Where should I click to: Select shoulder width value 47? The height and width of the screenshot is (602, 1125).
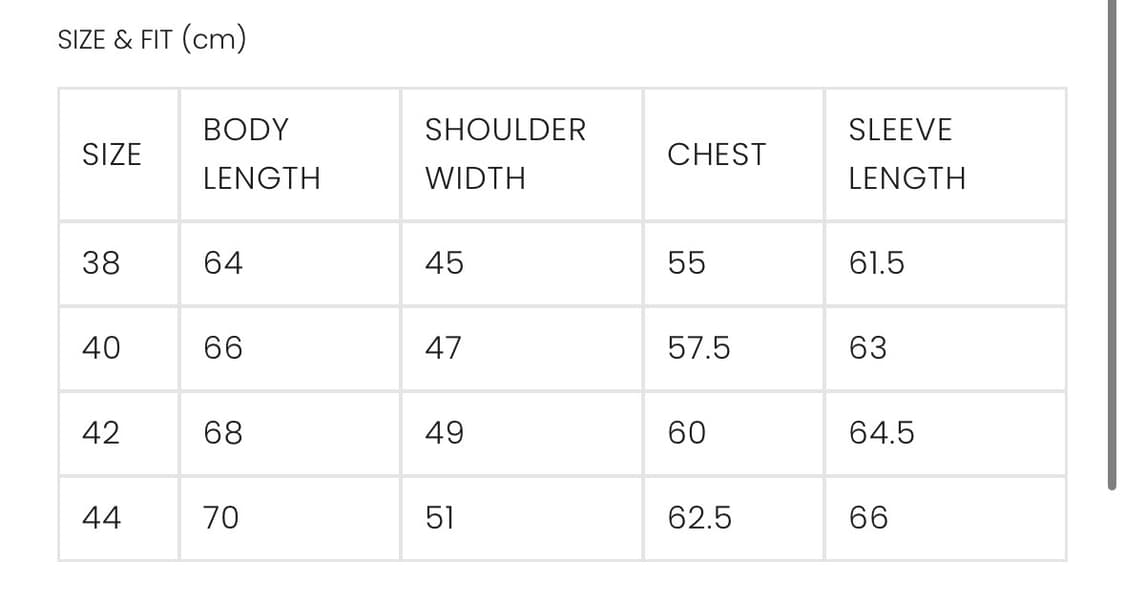[x=443, y=348]
